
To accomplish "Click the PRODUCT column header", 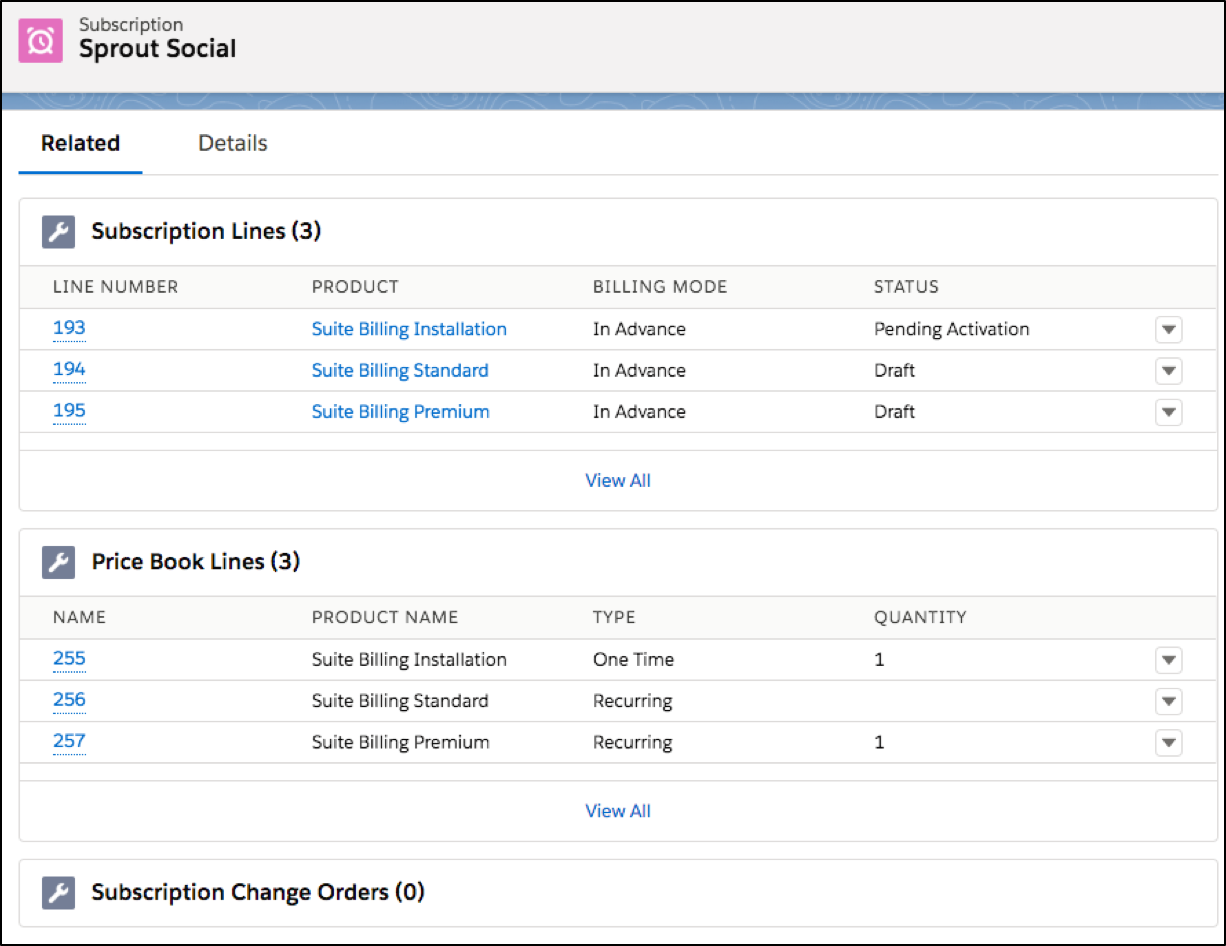I will [x=355, y=287].
